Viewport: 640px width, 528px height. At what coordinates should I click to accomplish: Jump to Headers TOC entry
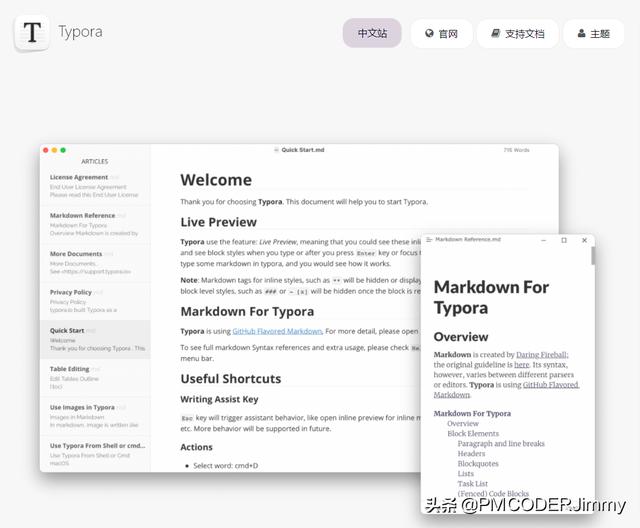pos(471,454)
